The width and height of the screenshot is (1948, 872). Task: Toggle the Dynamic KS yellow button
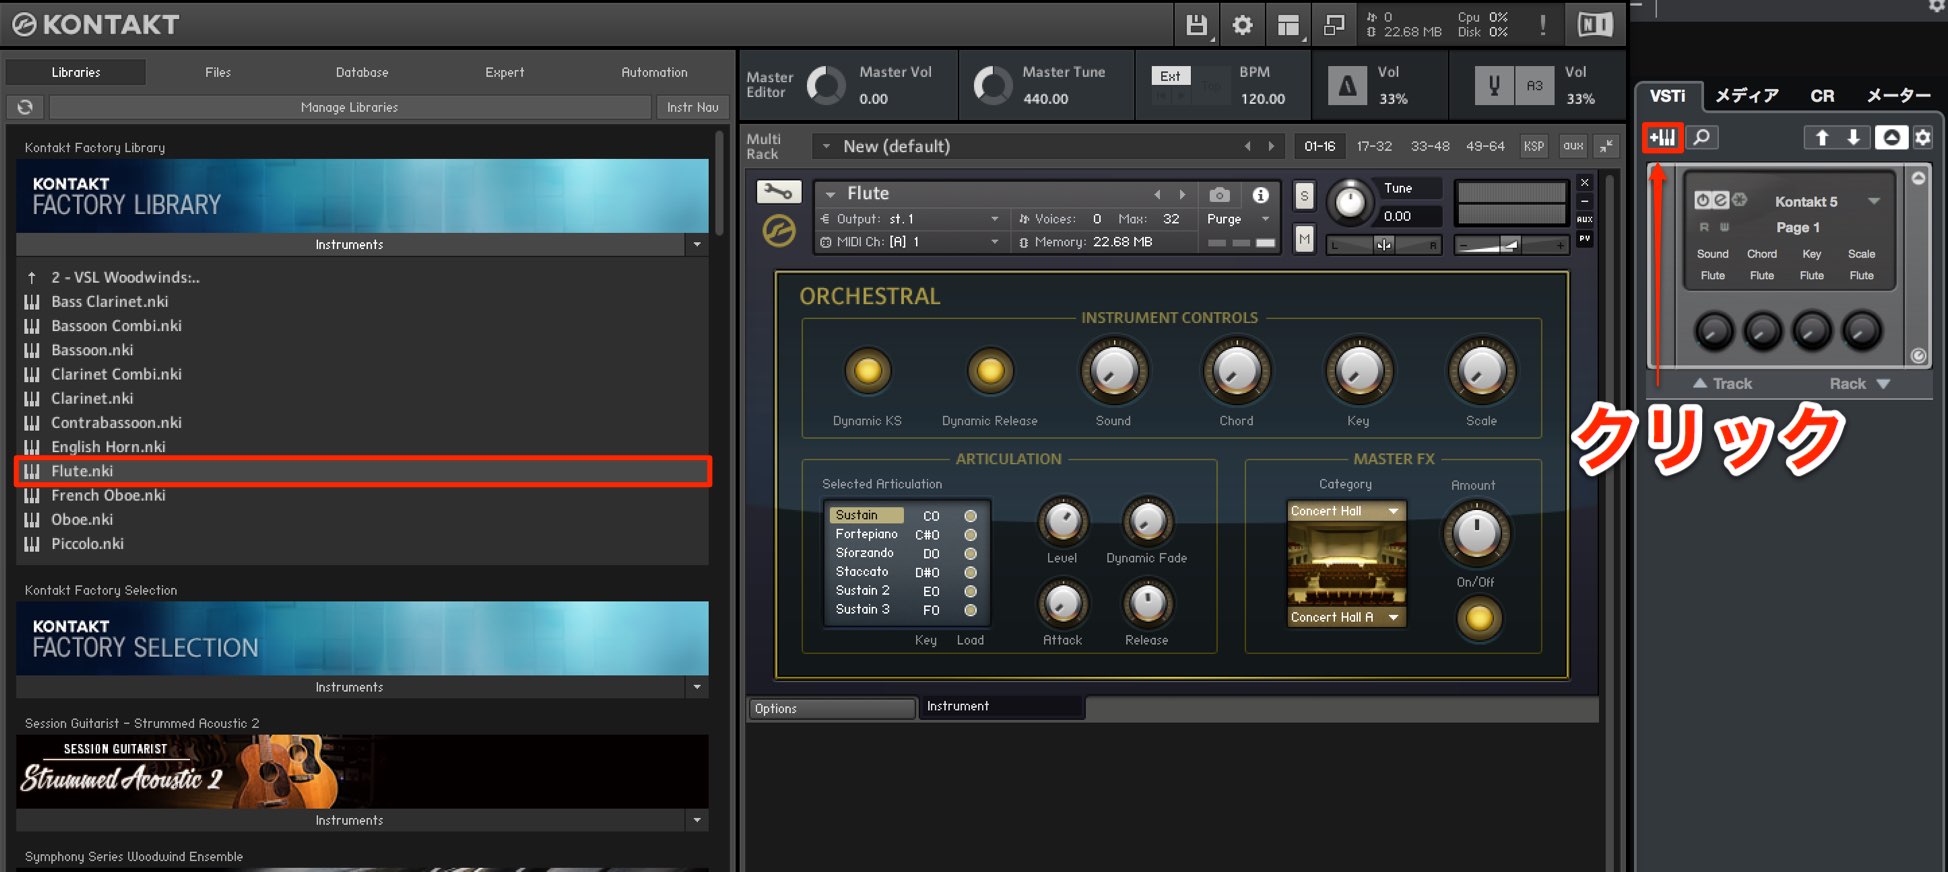click(x=867, y=371)
